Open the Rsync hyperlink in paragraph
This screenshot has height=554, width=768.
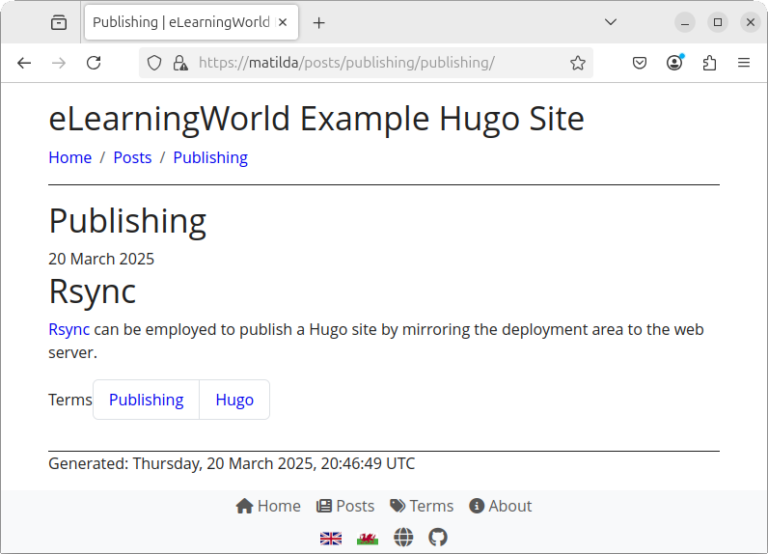[69, 330]
